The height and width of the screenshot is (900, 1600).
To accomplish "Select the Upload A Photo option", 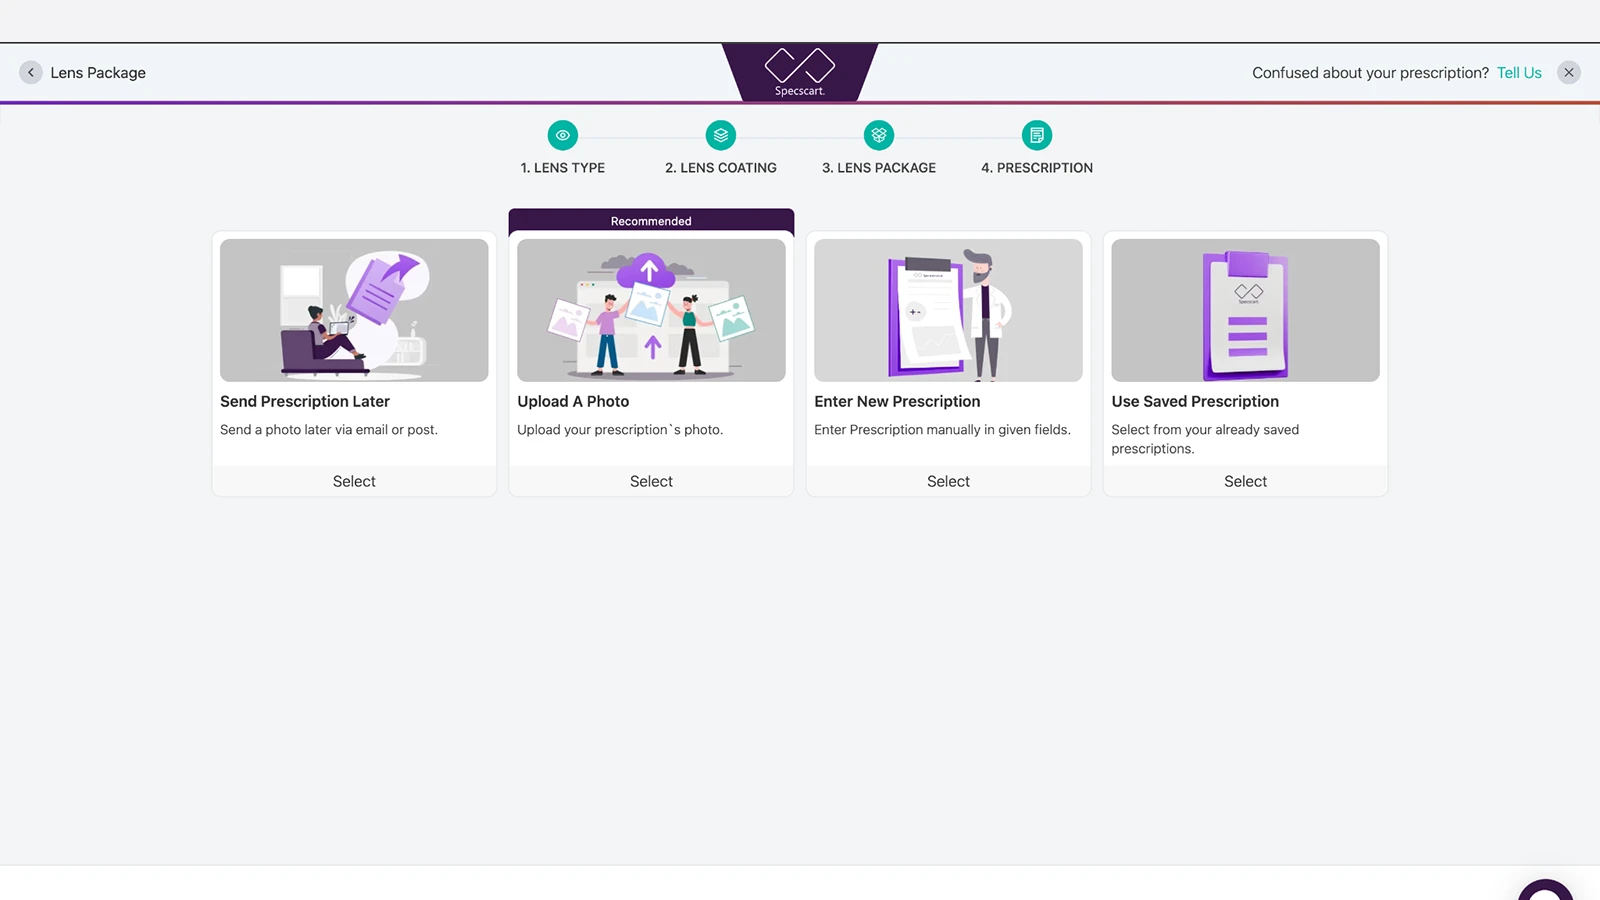I will point(651,481).
